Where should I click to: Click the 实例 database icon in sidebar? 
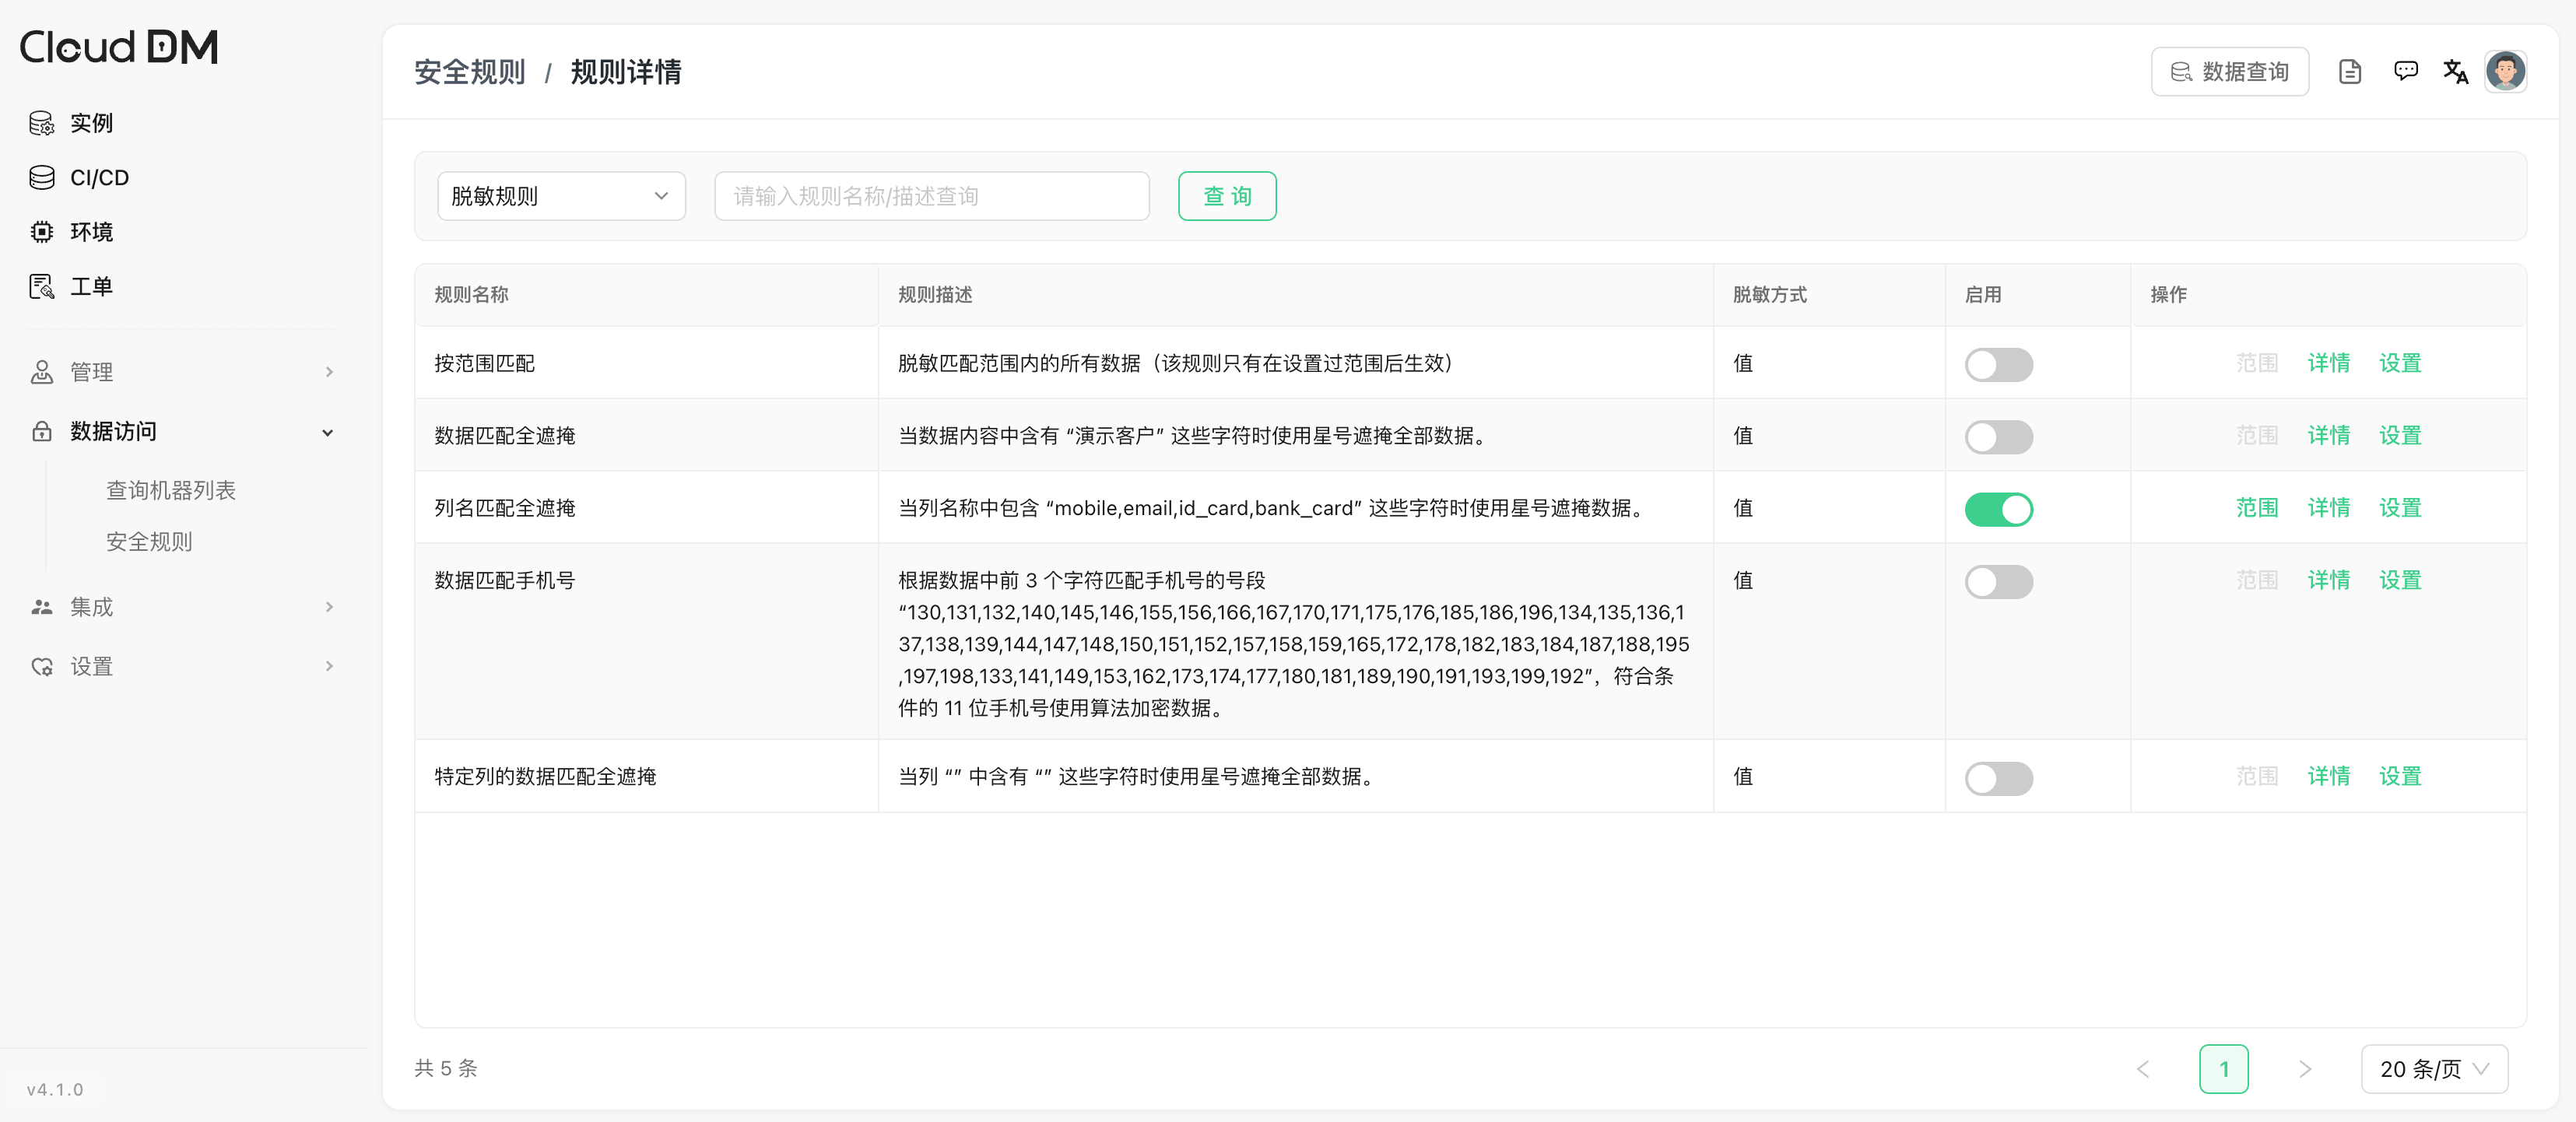[41, 123]
